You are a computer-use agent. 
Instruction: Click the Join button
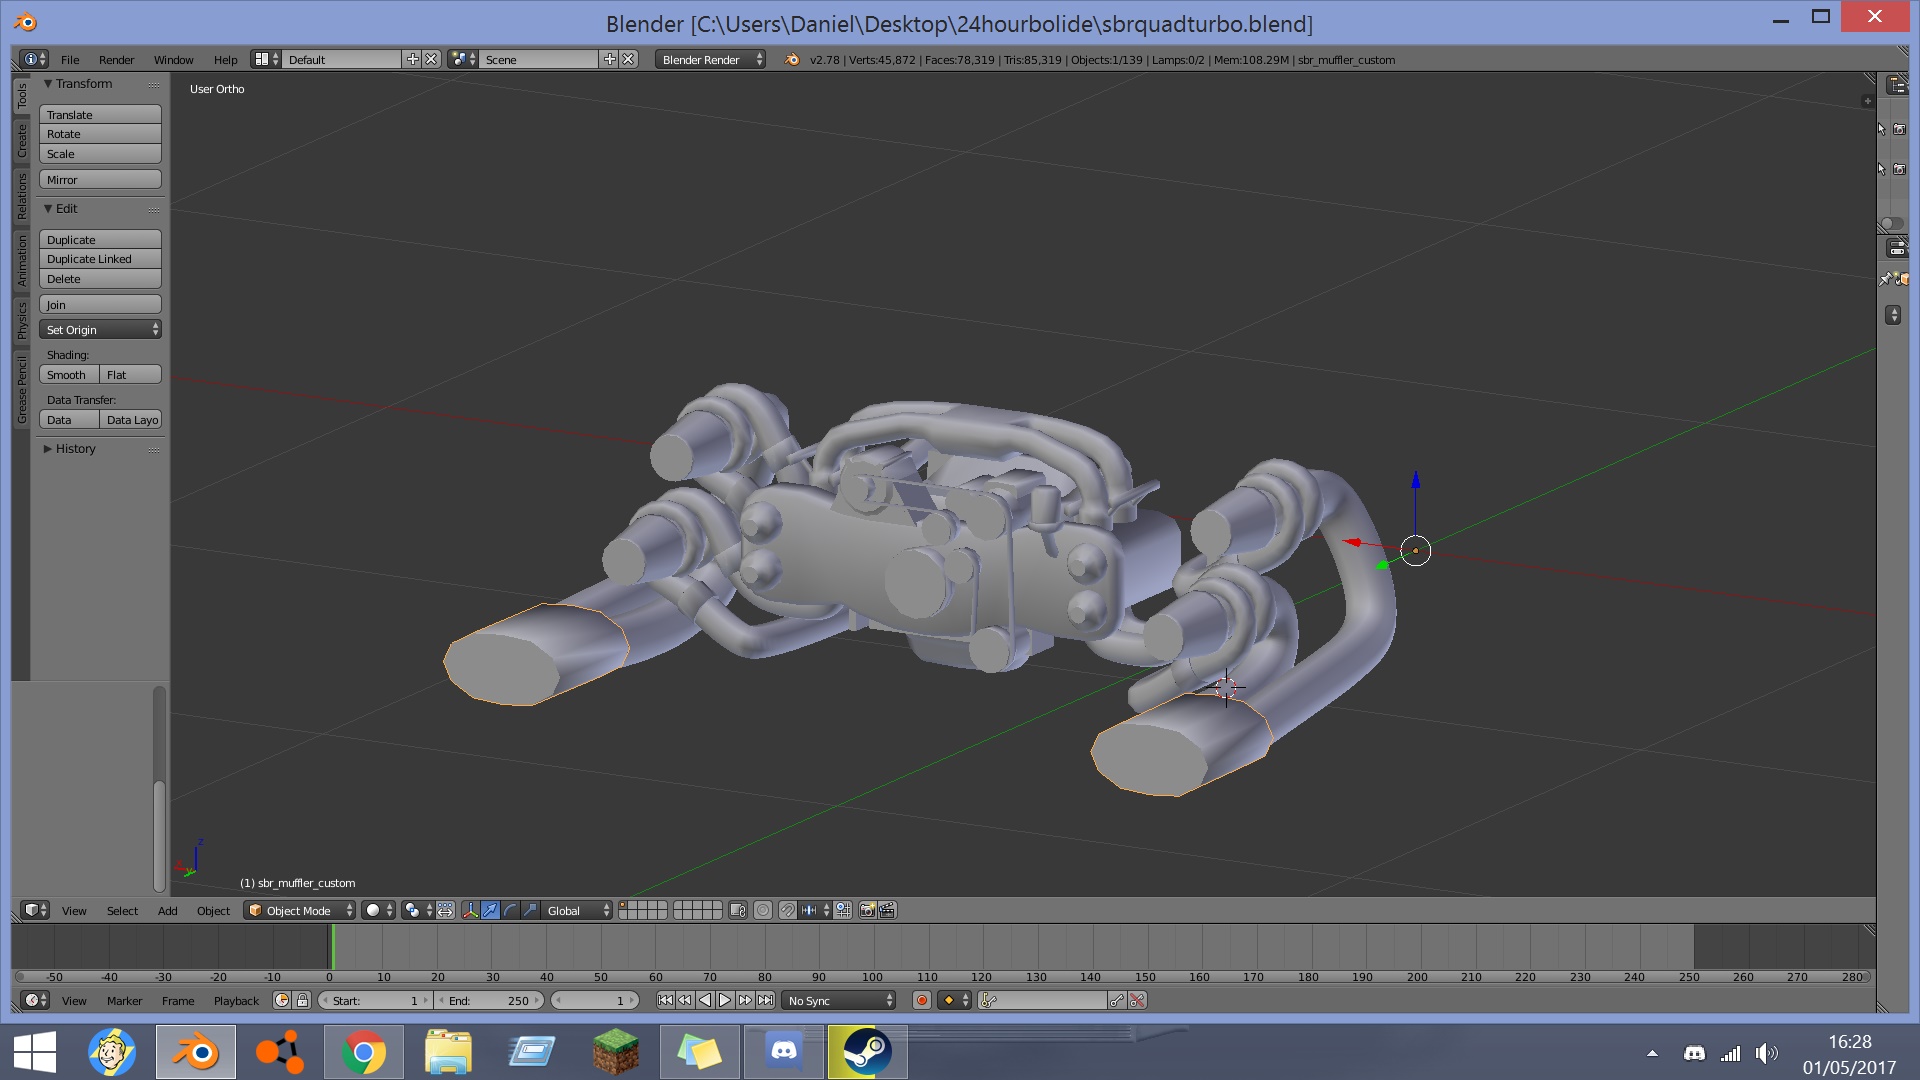click(100, 304)
